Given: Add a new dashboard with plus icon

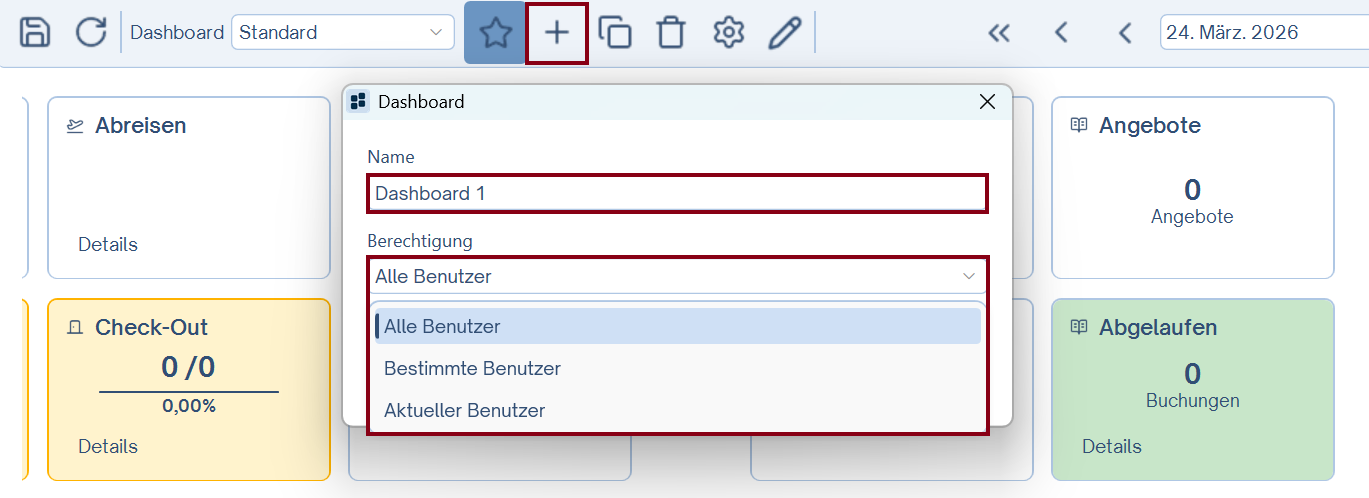Looking at the screenshot, I should tap(557, 33).
